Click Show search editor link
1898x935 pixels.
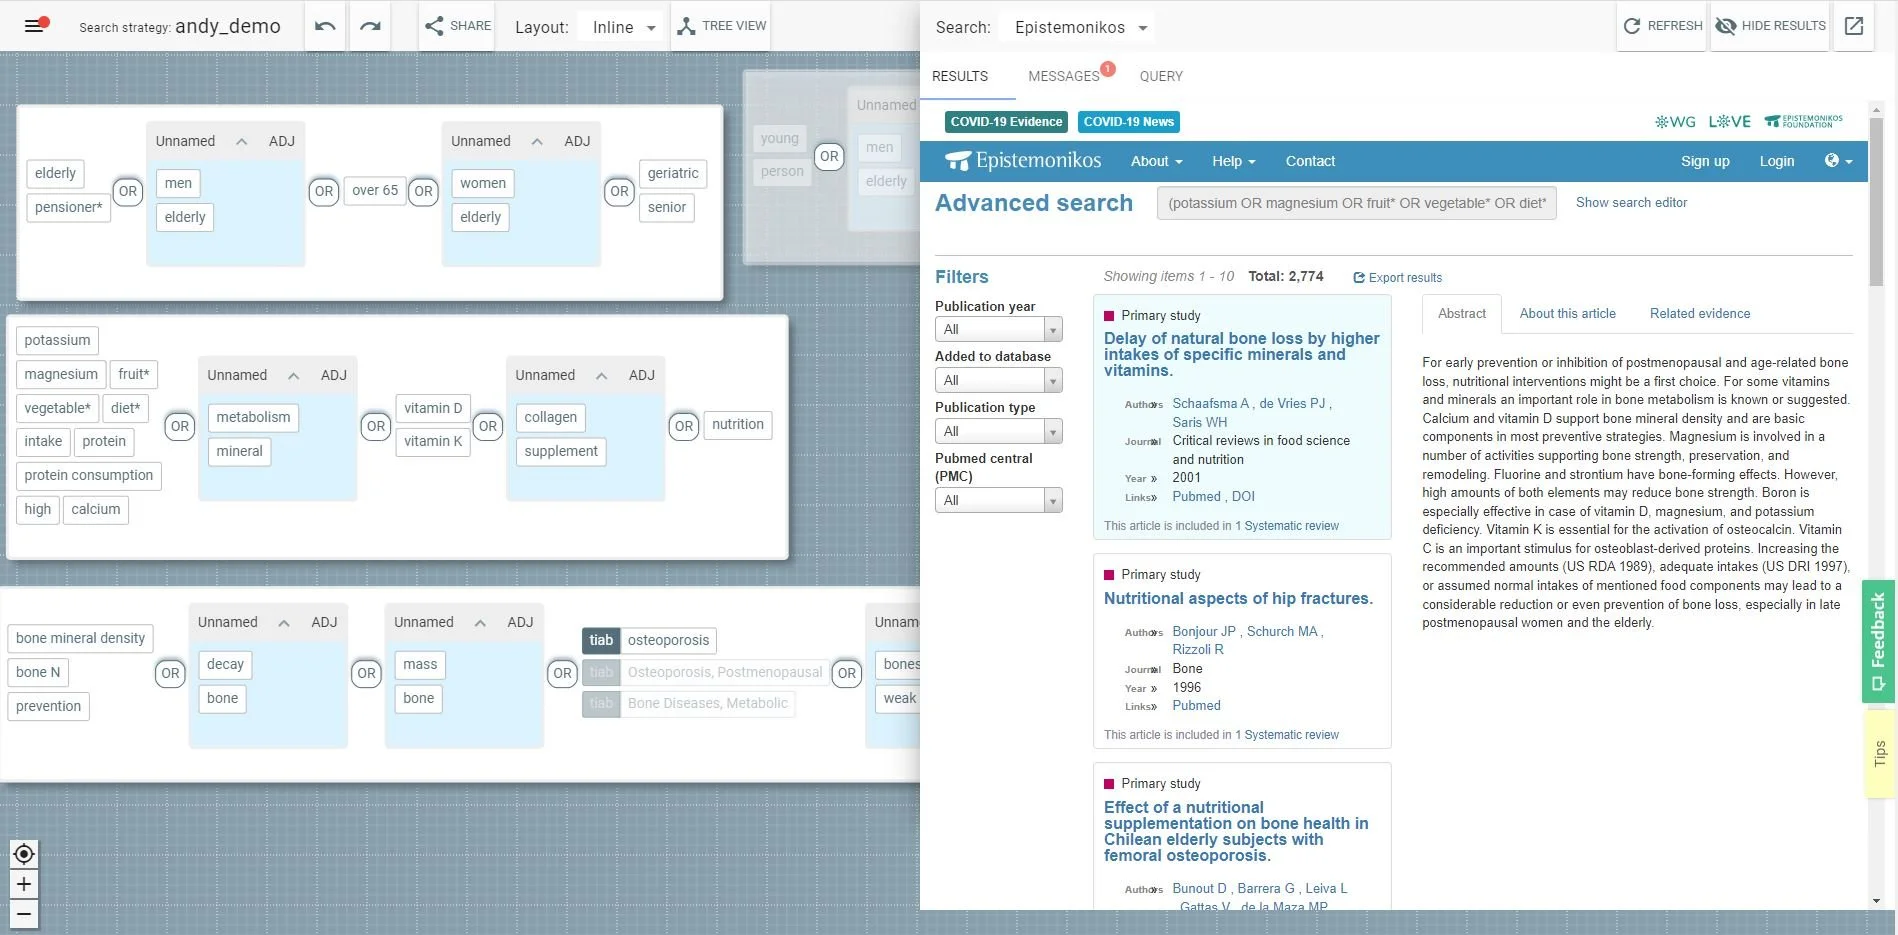[1631, 203]
